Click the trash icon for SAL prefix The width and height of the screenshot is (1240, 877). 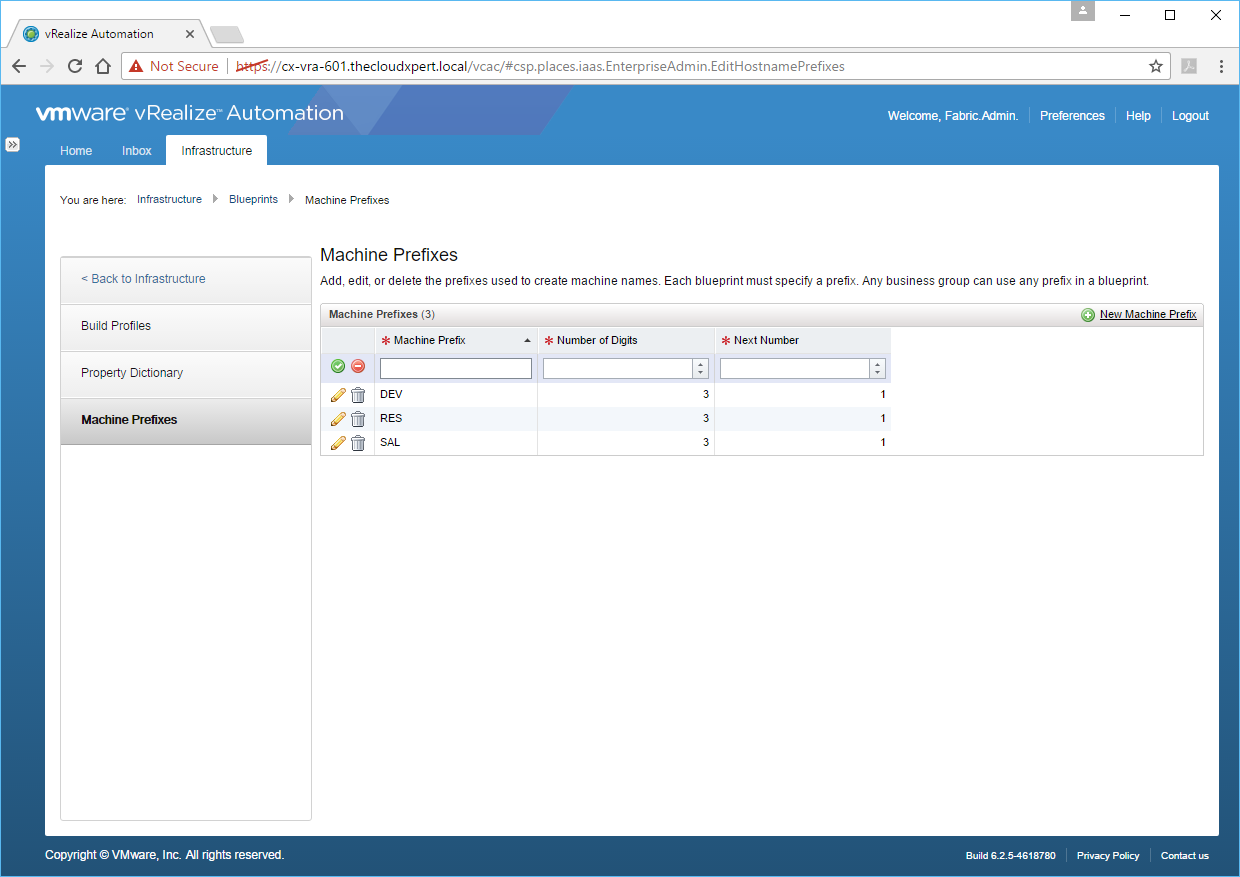[x=358, y=443]
